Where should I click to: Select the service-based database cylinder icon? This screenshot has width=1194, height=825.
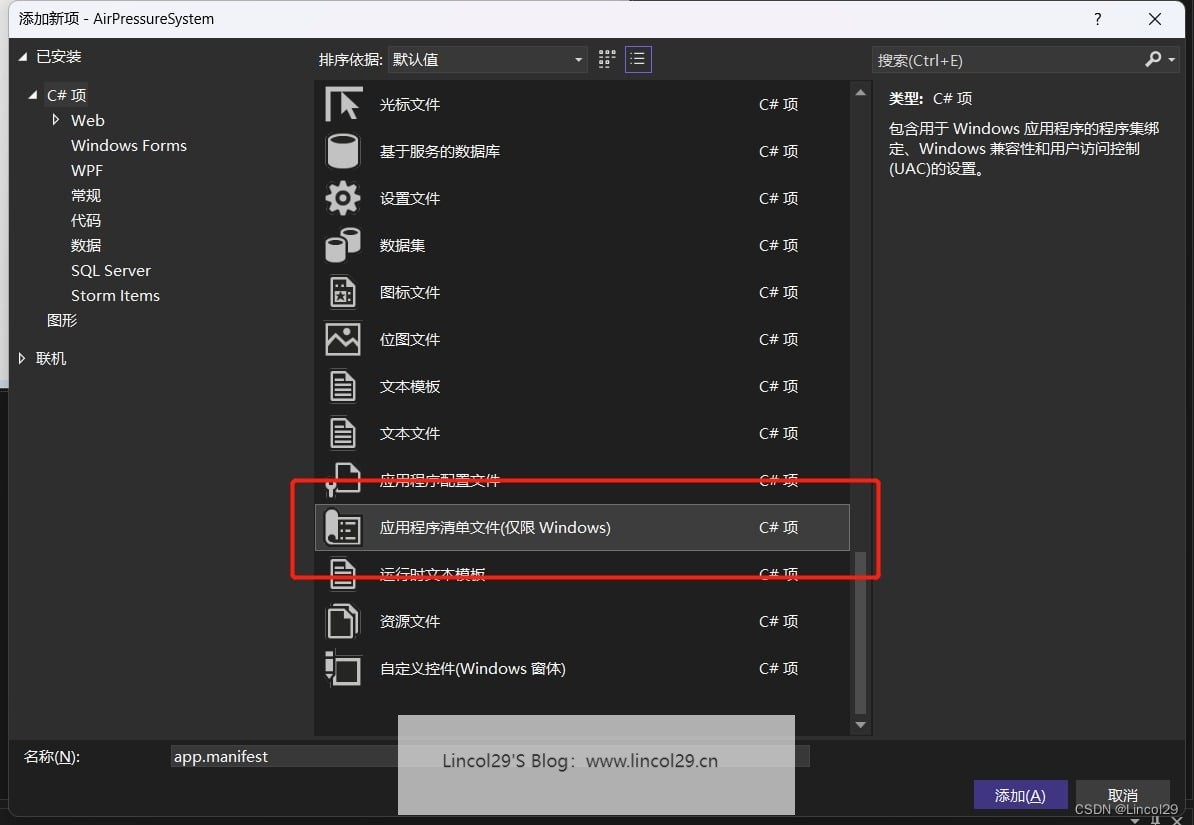[343, 152]
